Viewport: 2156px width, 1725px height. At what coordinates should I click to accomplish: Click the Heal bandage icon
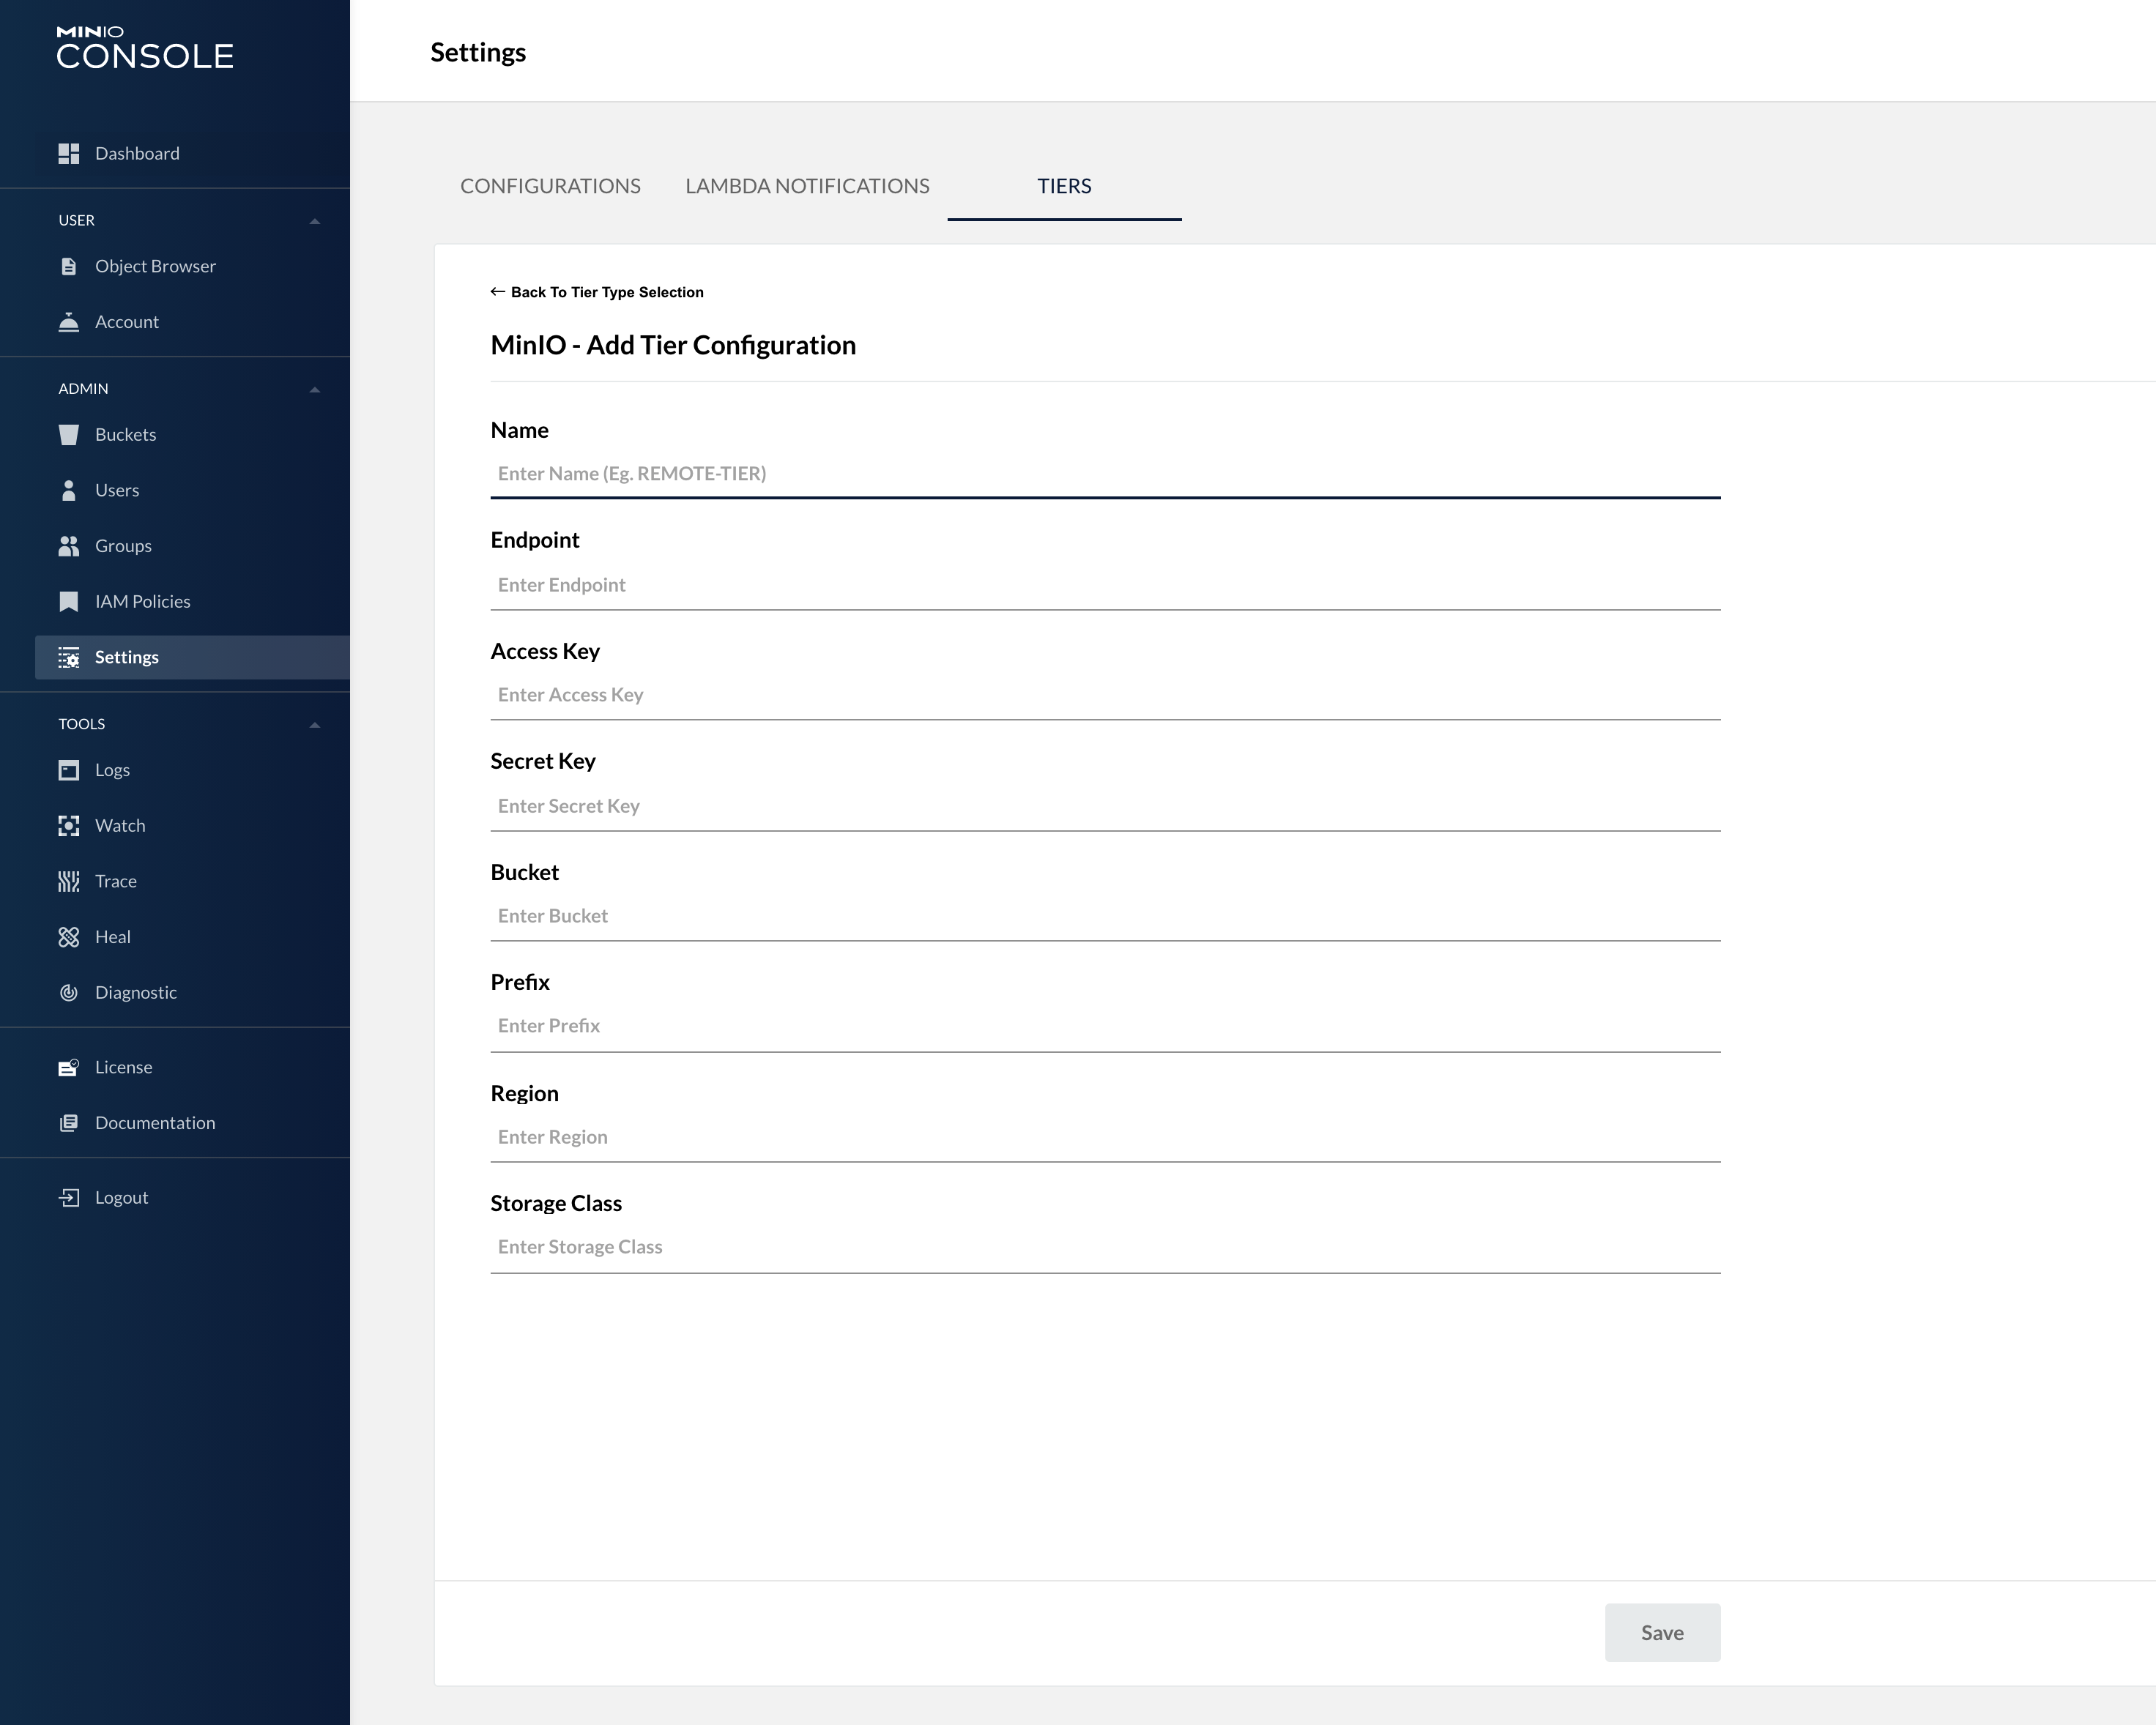[x=68, y=937]
